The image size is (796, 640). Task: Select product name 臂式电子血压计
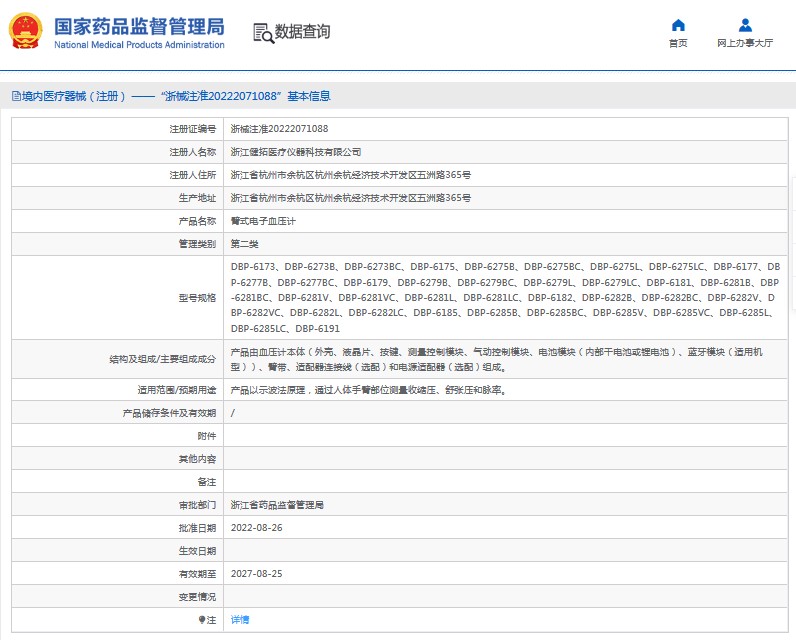263,221
